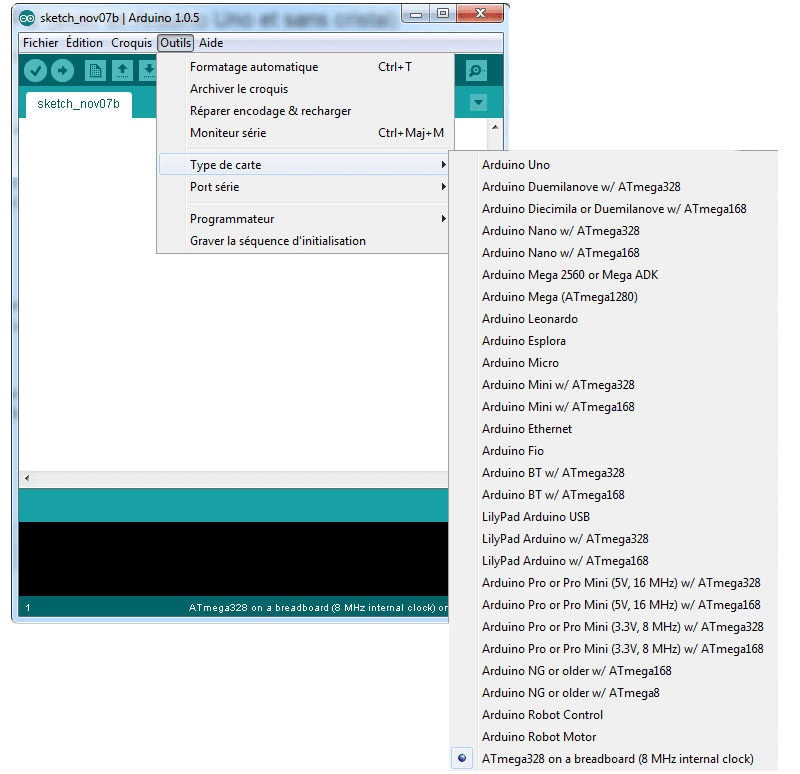Viewport: 800px width, 774px height.
Task: Click the New sketch page icon
Action: click(x=95, y=70)
